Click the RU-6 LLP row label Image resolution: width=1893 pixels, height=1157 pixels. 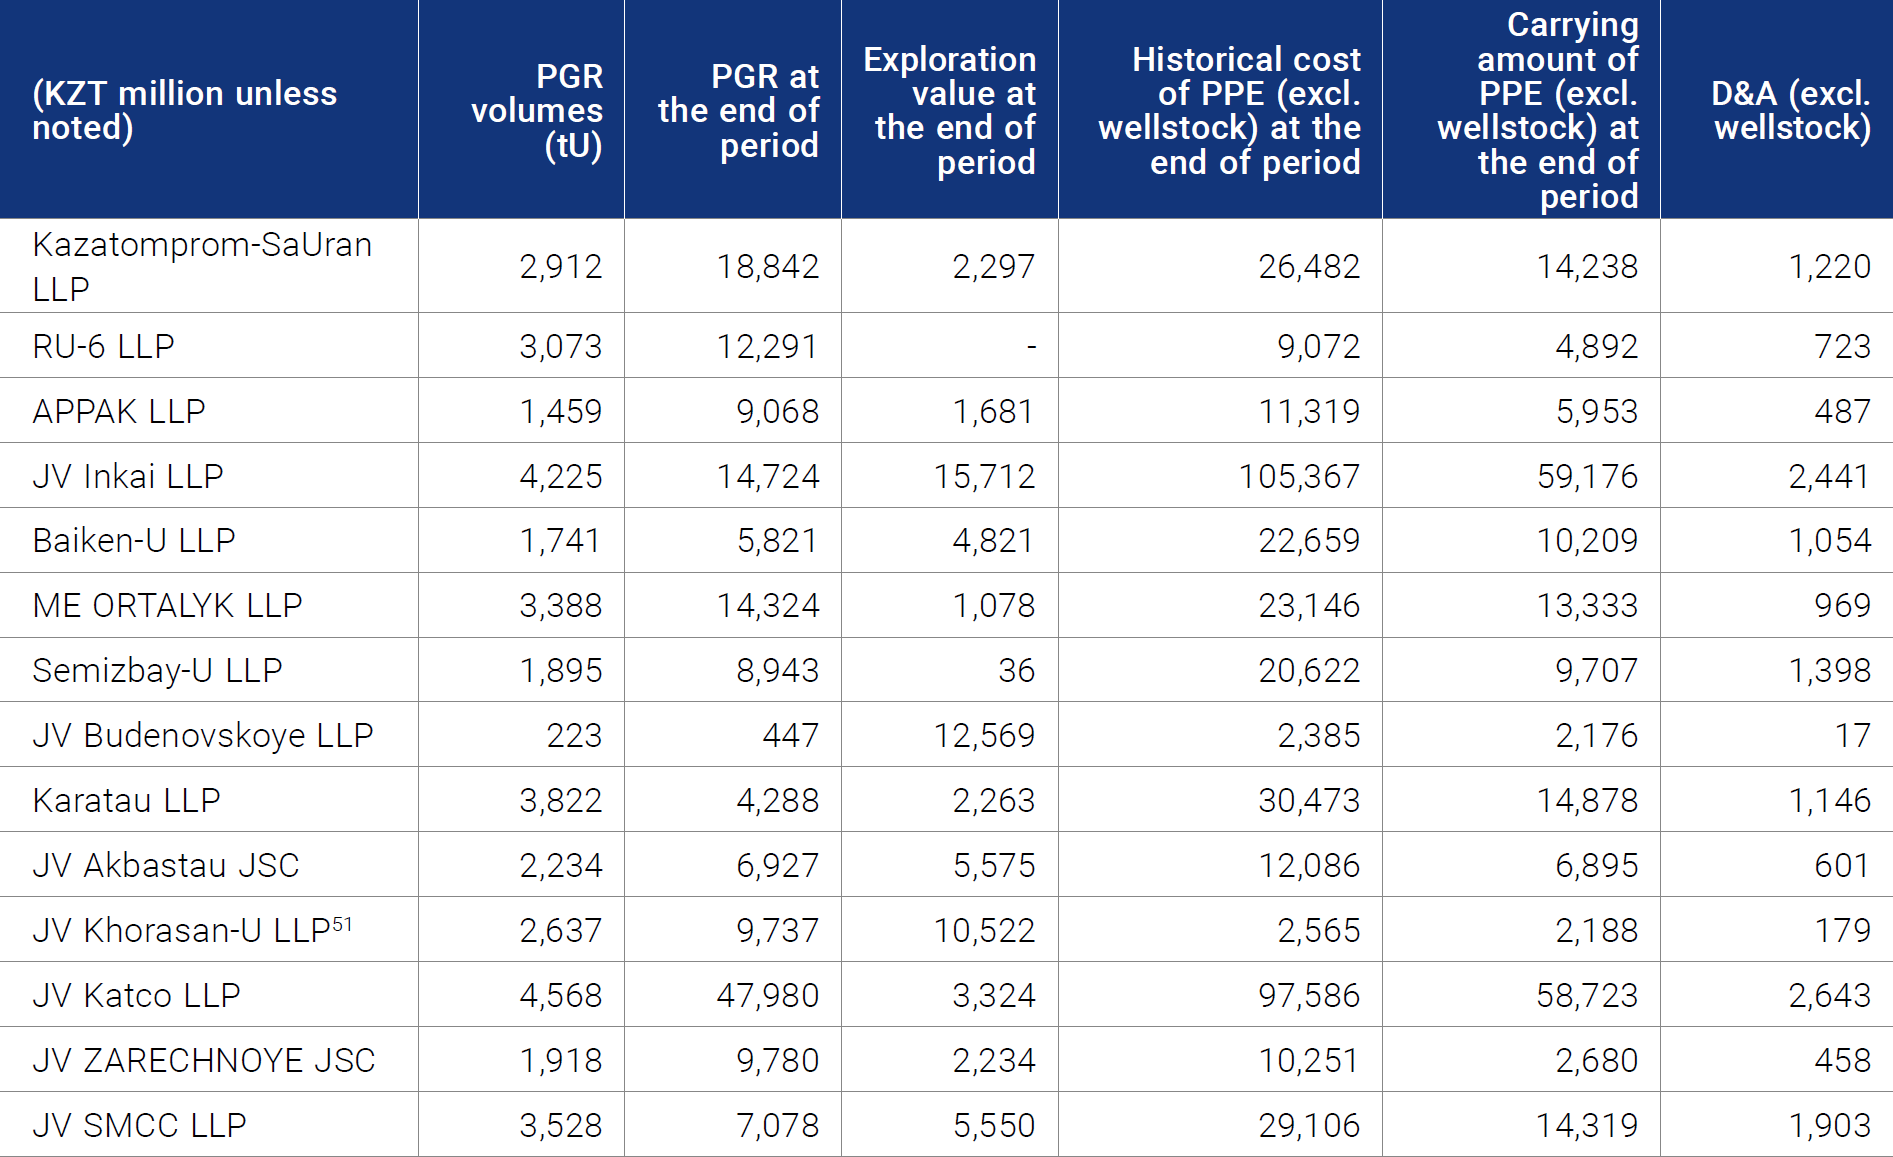(103, 346)
